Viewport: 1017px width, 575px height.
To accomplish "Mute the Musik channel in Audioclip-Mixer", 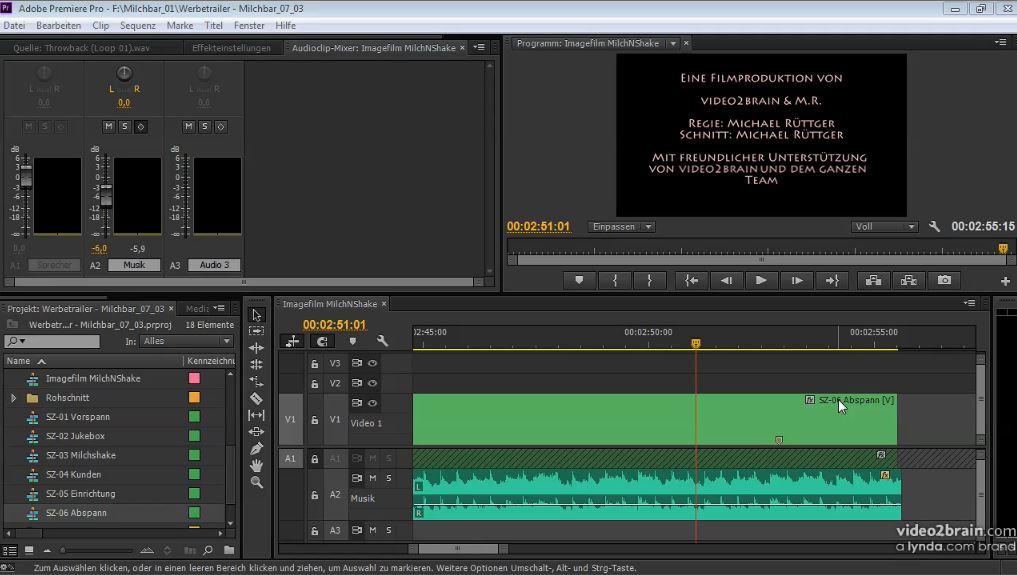I will coord(108,126).
